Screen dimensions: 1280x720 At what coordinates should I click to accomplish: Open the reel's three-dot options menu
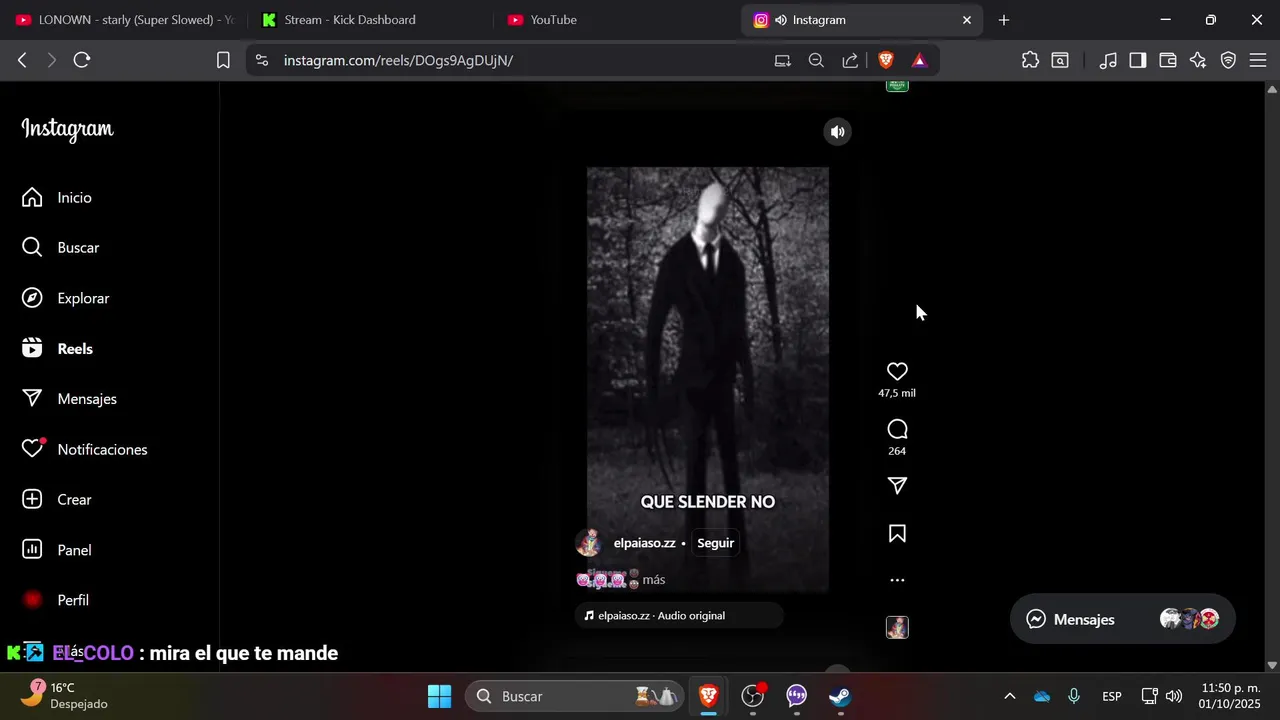click(897, 580)
